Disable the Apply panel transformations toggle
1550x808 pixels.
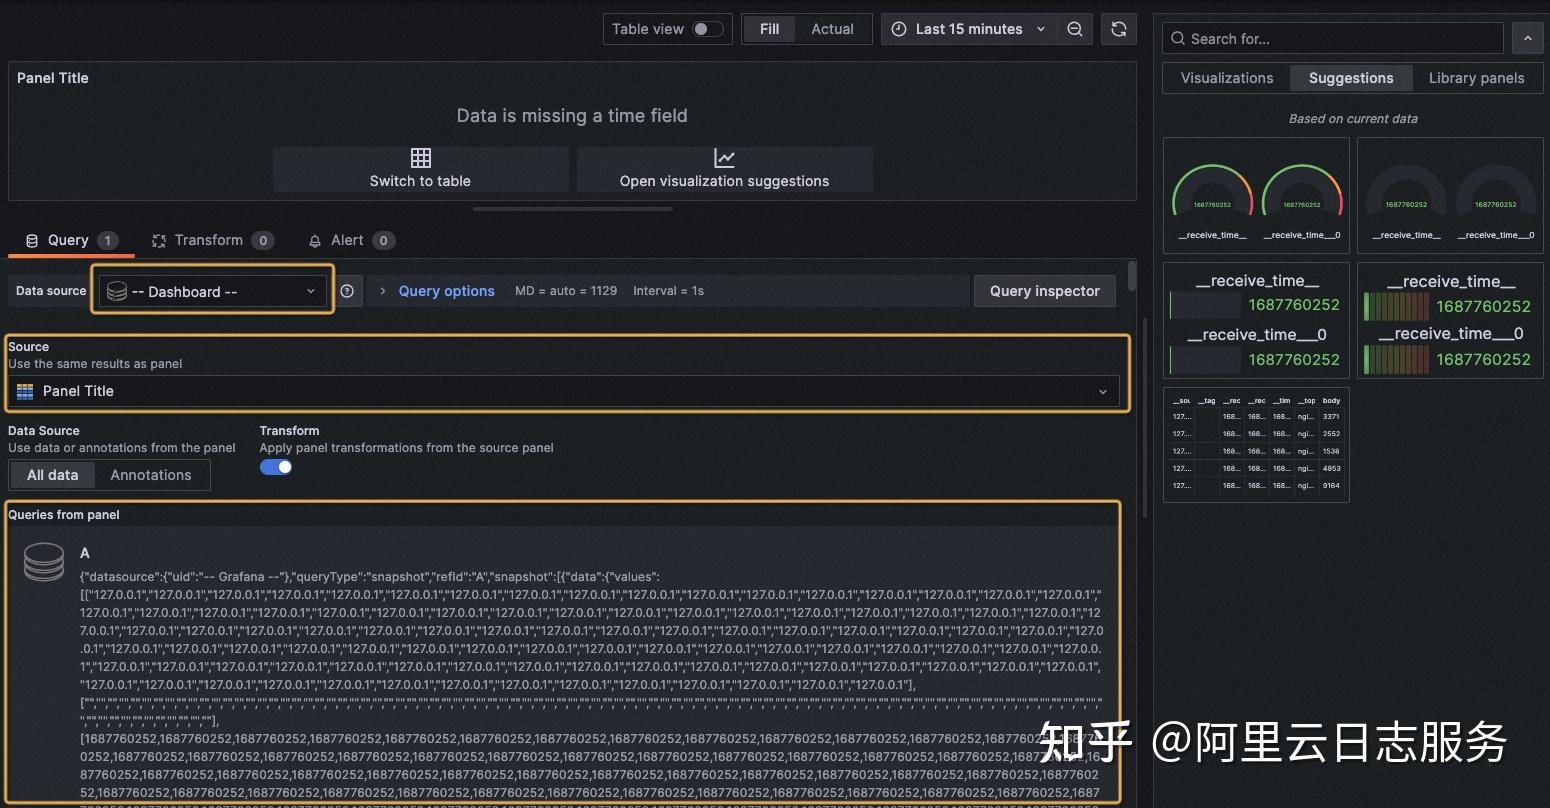click(x=276, y=466)
